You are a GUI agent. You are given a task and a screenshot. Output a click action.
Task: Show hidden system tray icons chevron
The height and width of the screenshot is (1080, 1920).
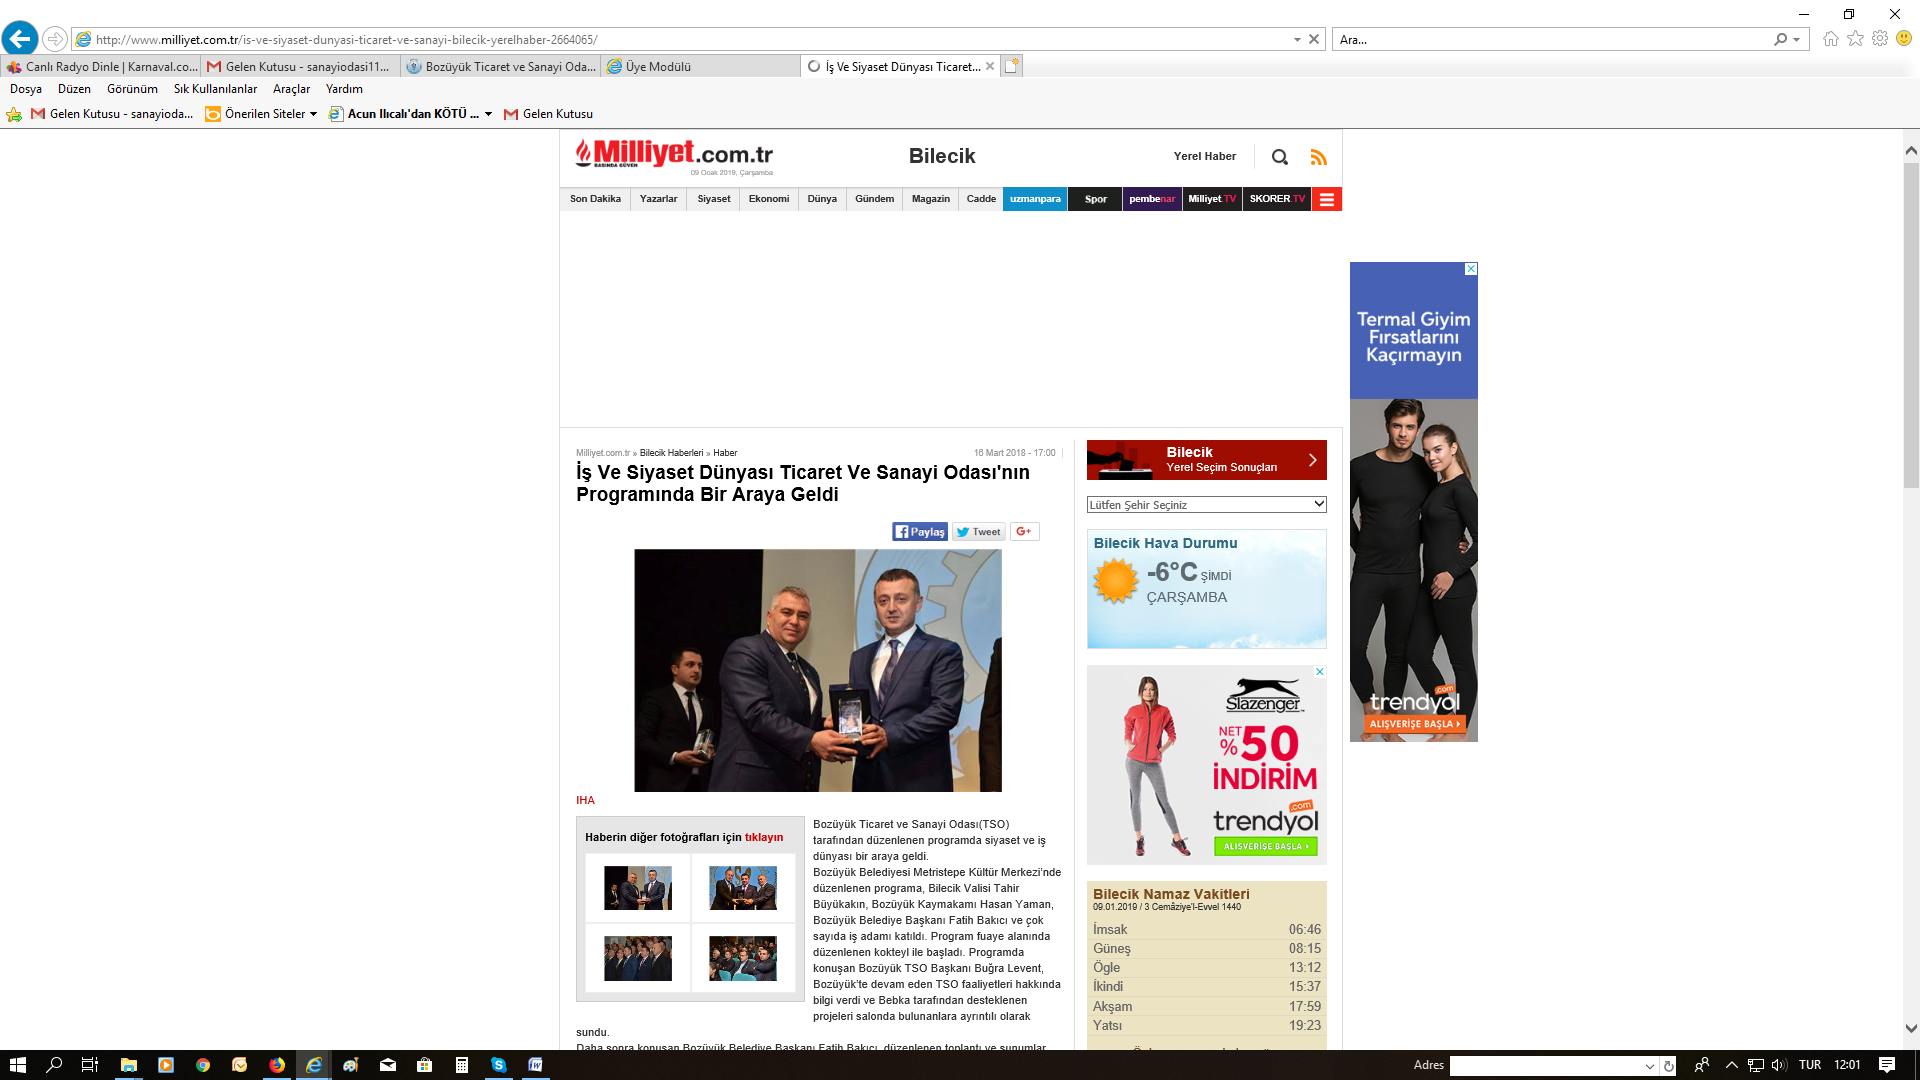pyautogui.click(x=1732, y=1065)
